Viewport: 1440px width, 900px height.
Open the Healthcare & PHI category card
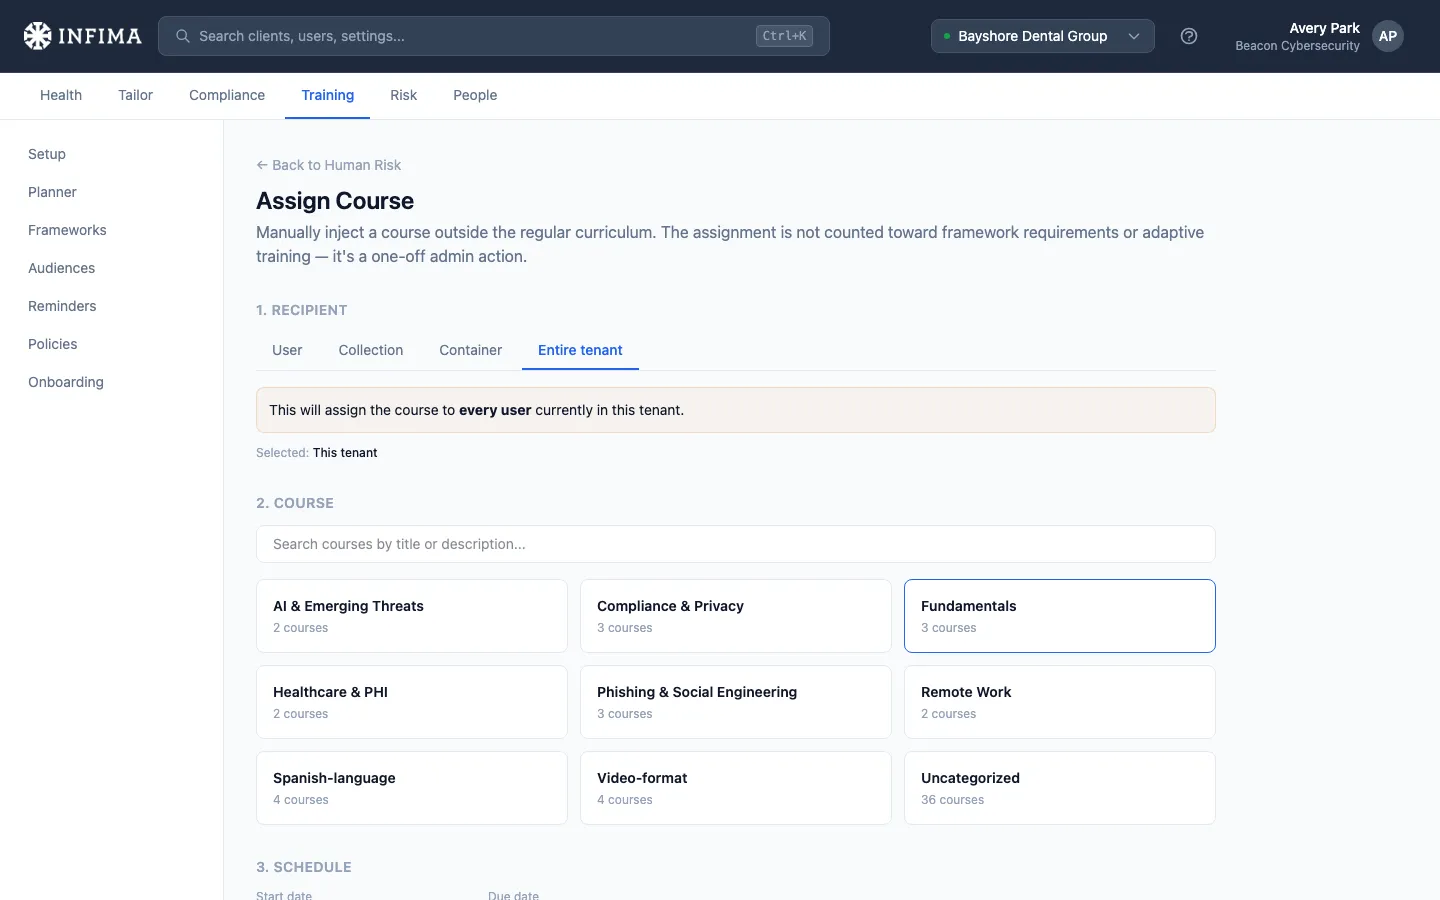412,702
